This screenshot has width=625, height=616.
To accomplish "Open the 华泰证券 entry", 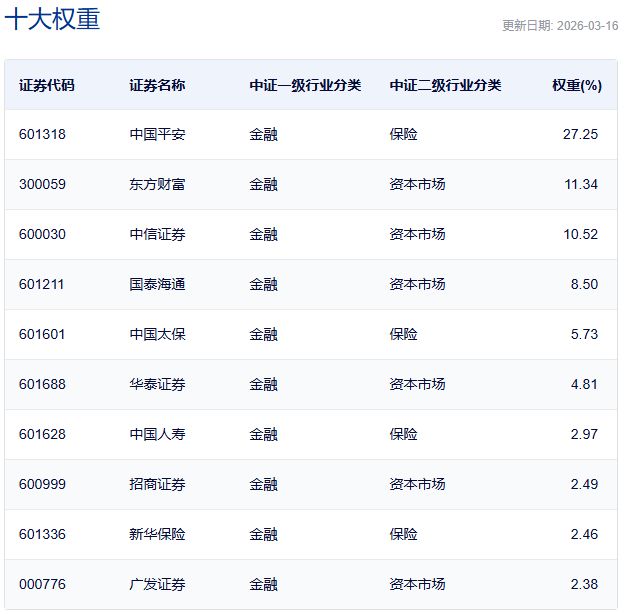I will tap(157, 384).
